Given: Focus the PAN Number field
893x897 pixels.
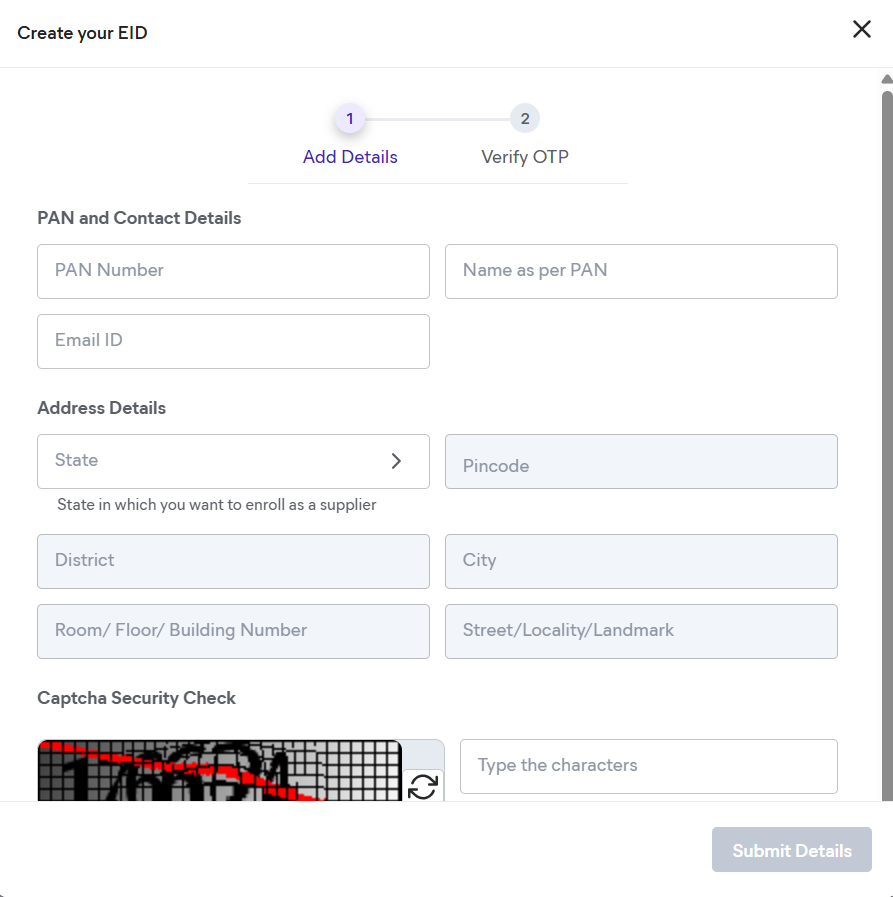Looking at the screenshot, I should (x=233, y=271).
